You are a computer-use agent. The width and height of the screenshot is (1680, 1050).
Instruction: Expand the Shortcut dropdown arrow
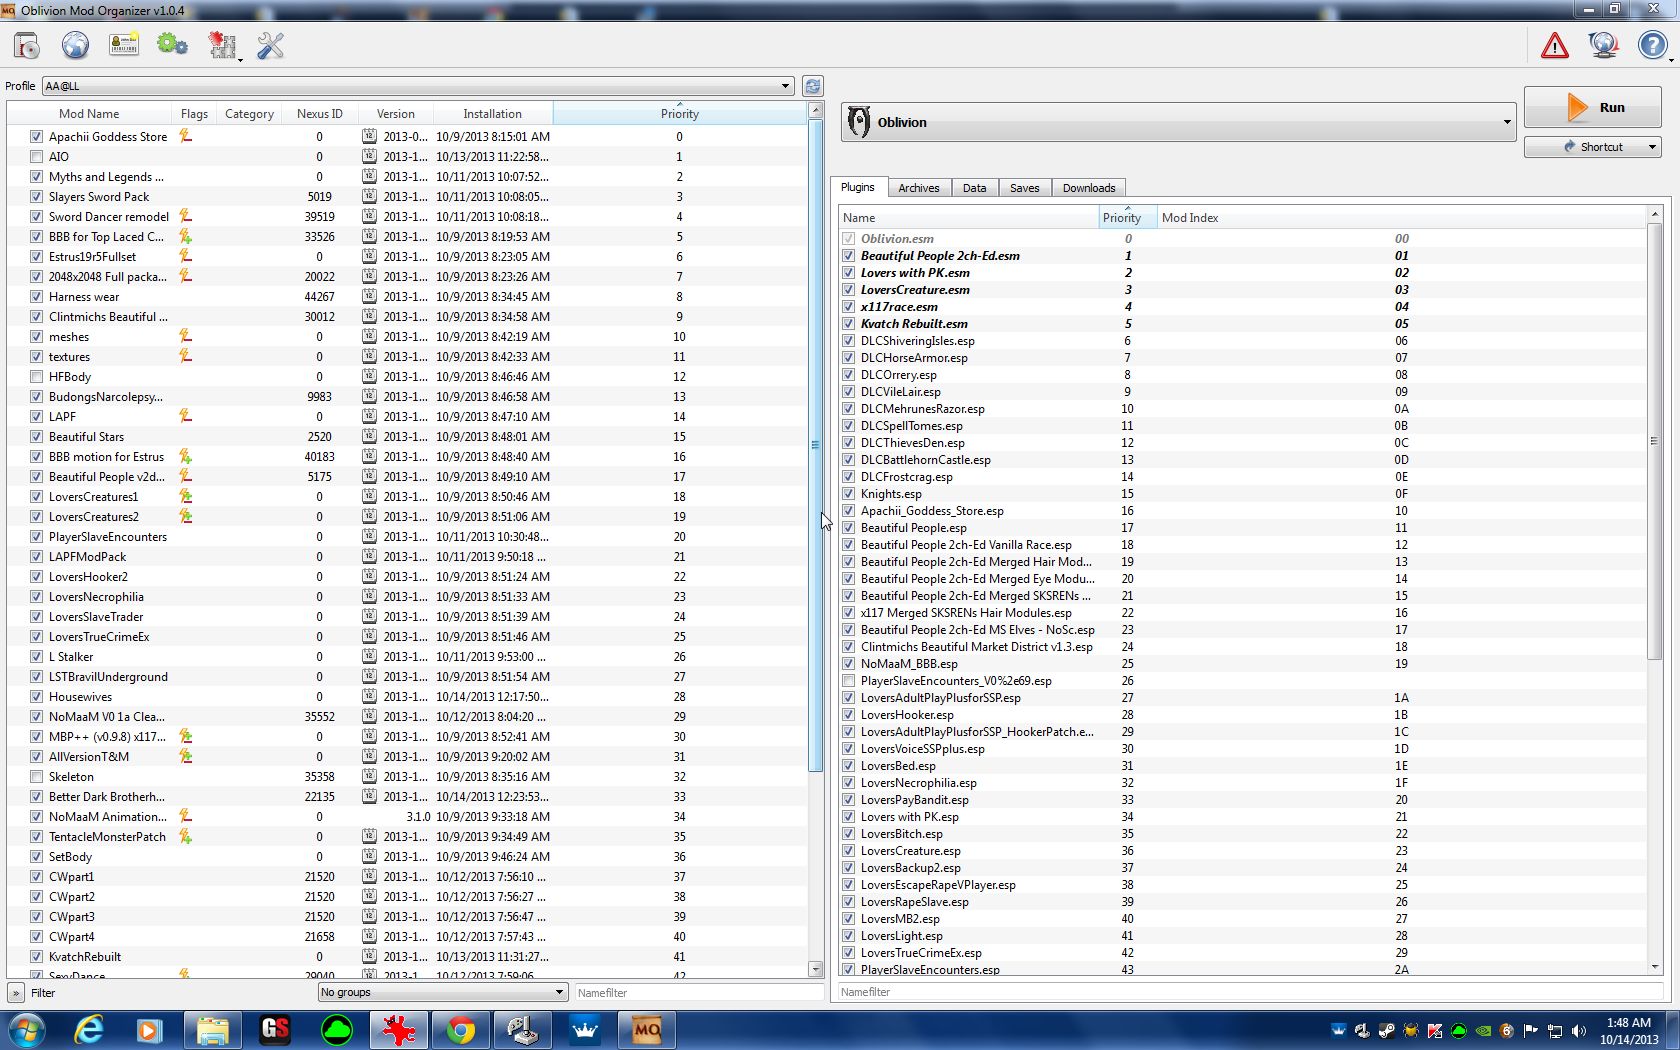click(1652, 147)
